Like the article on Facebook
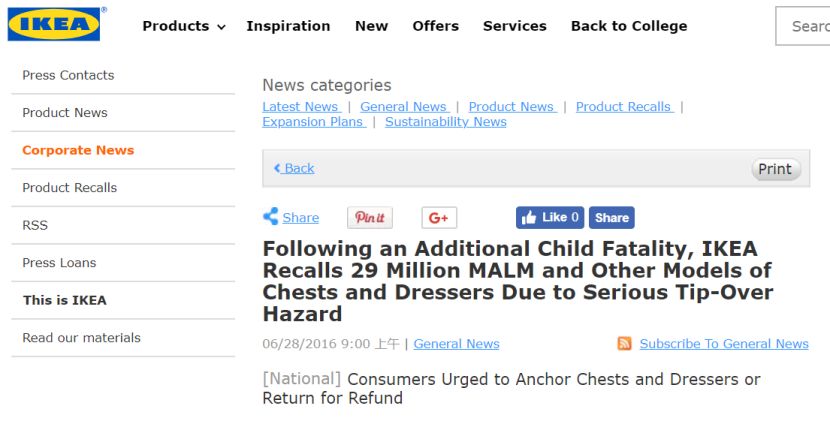 [x=550, y=218]
